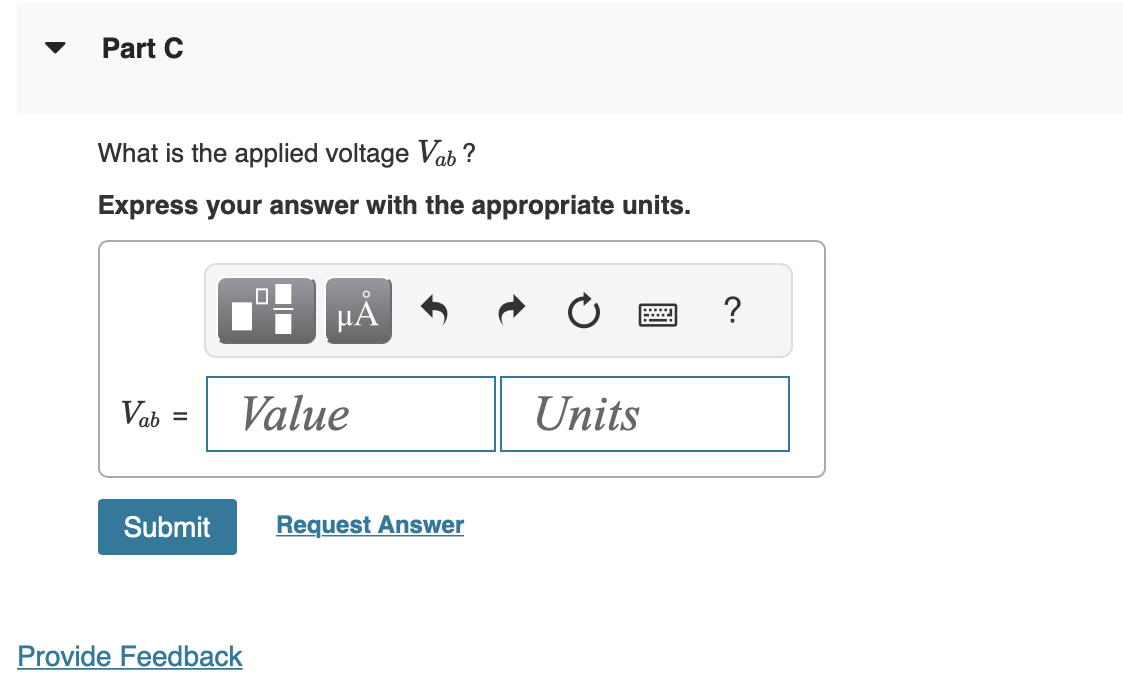Submit your answer
The height and width of the screenshot is (700, 1123).
coord(166,526)
